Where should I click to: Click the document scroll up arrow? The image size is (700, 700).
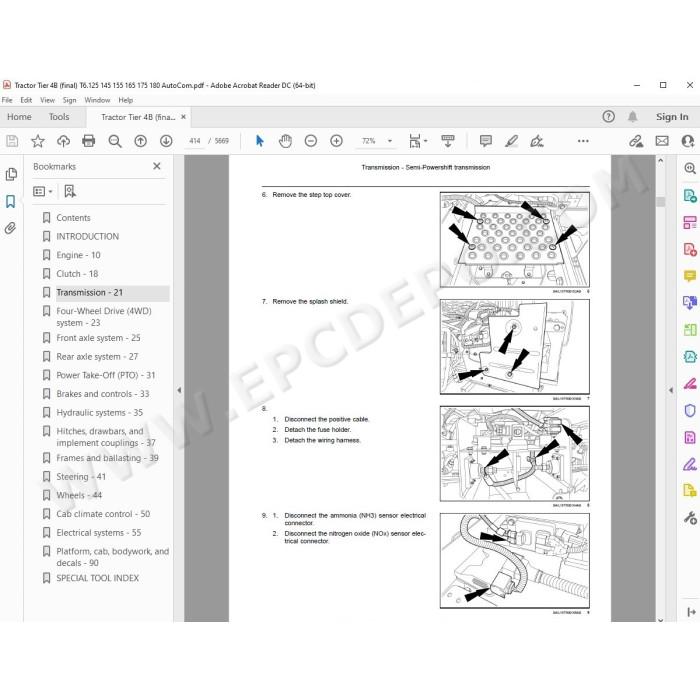point(661,160)
